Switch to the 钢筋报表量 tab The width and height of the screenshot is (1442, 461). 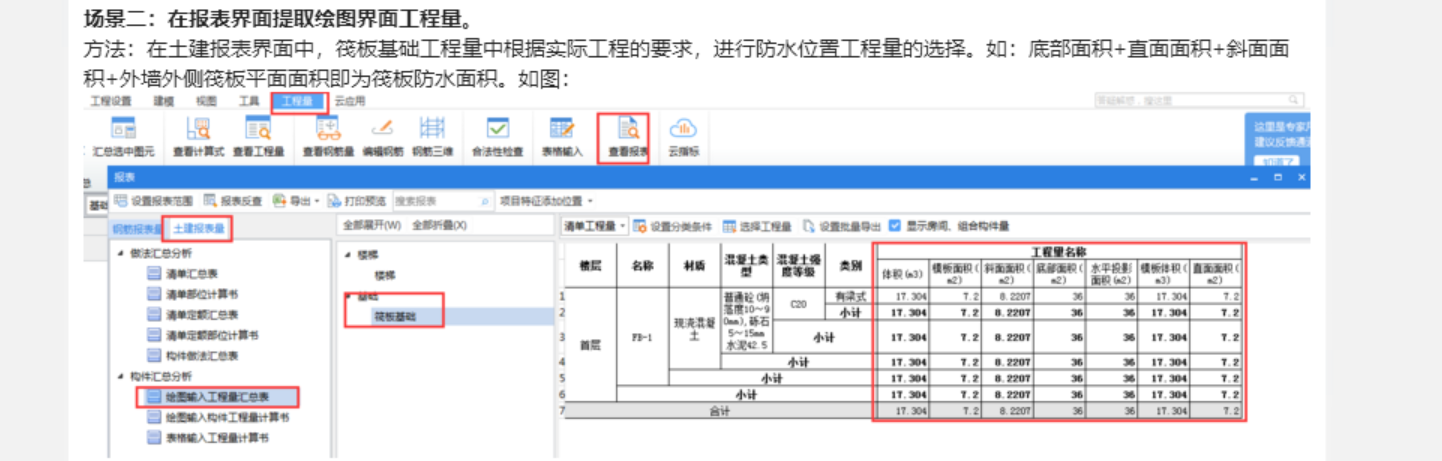(x=137, y=228)
